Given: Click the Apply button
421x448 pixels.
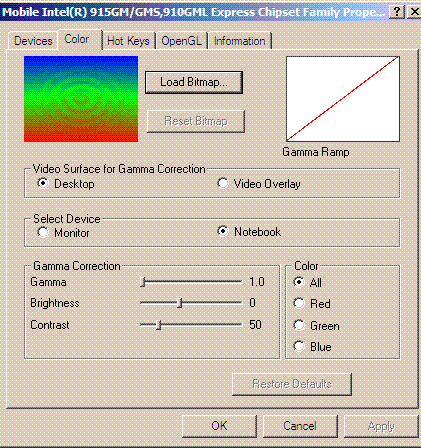Looking at the screenshot, I should 381,426.
